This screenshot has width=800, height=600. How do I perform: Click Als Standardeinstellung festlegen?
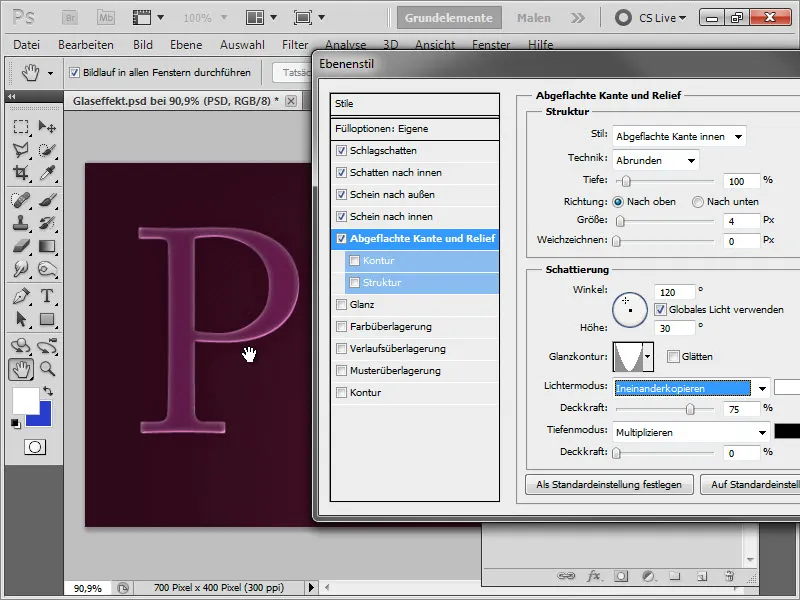tap(609, 485)
